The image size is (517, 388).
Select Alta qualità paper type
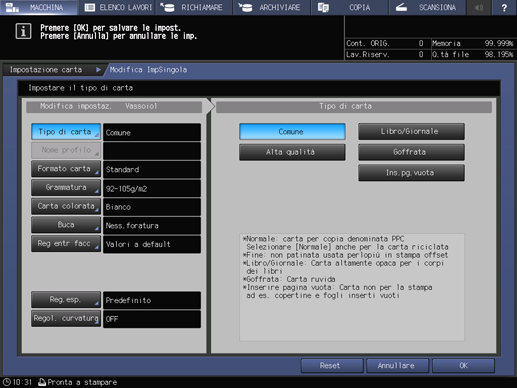(x=292, y=152)
